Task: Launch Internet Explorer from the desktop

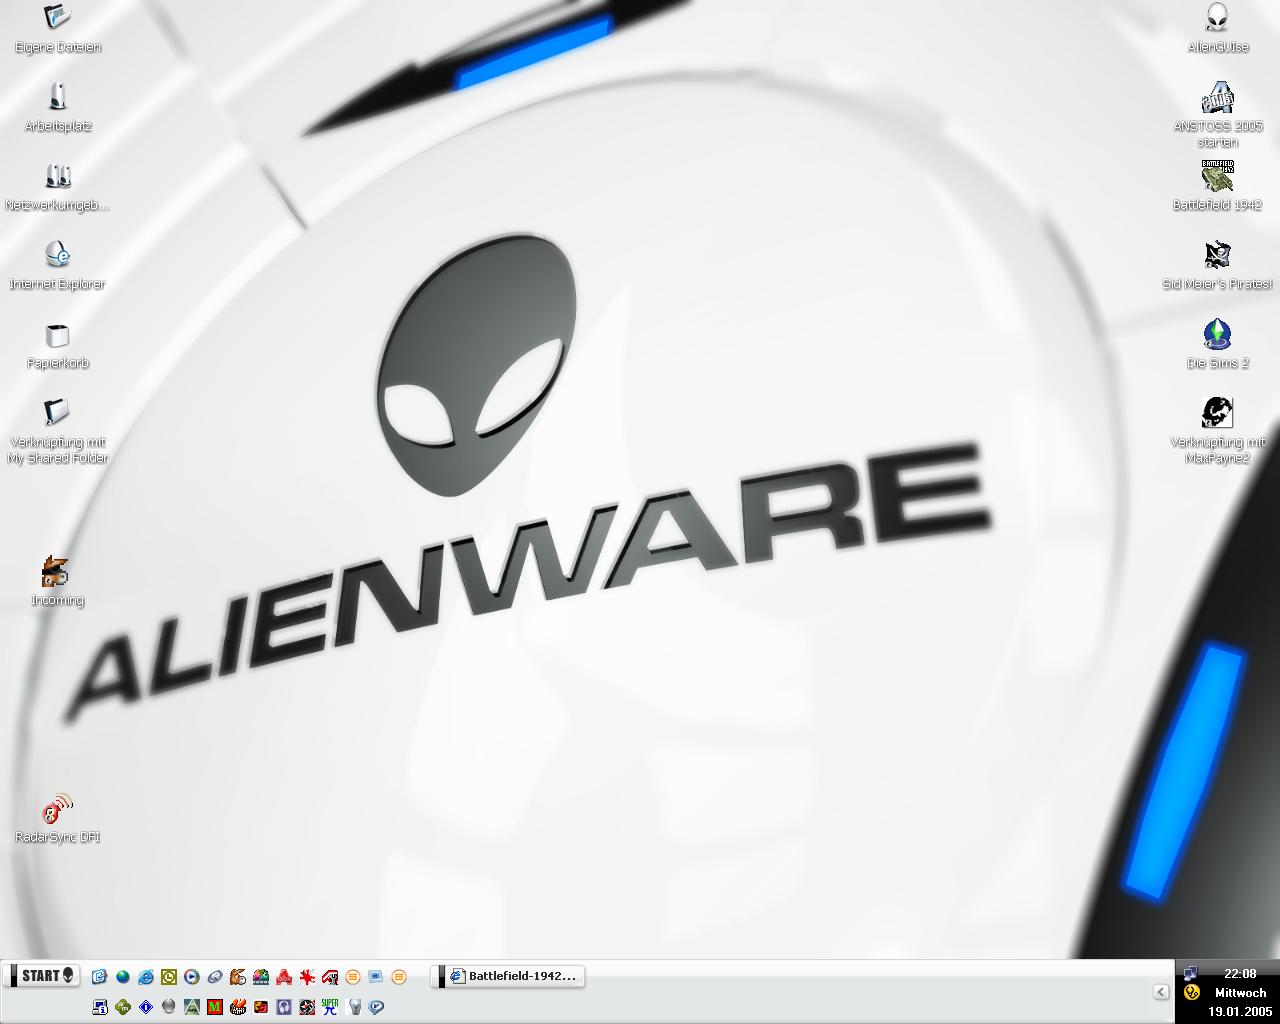Action: 58,266
